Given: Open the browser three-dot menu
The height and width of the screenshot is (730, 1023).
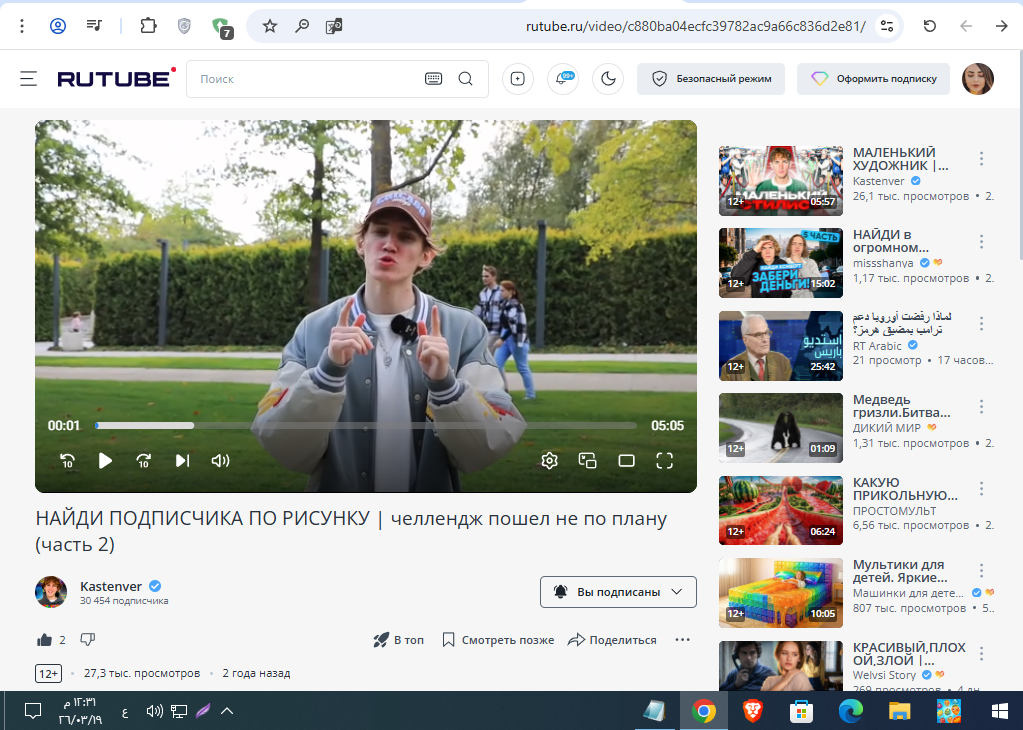Looking at the screenshot, I should pos(22,26).
